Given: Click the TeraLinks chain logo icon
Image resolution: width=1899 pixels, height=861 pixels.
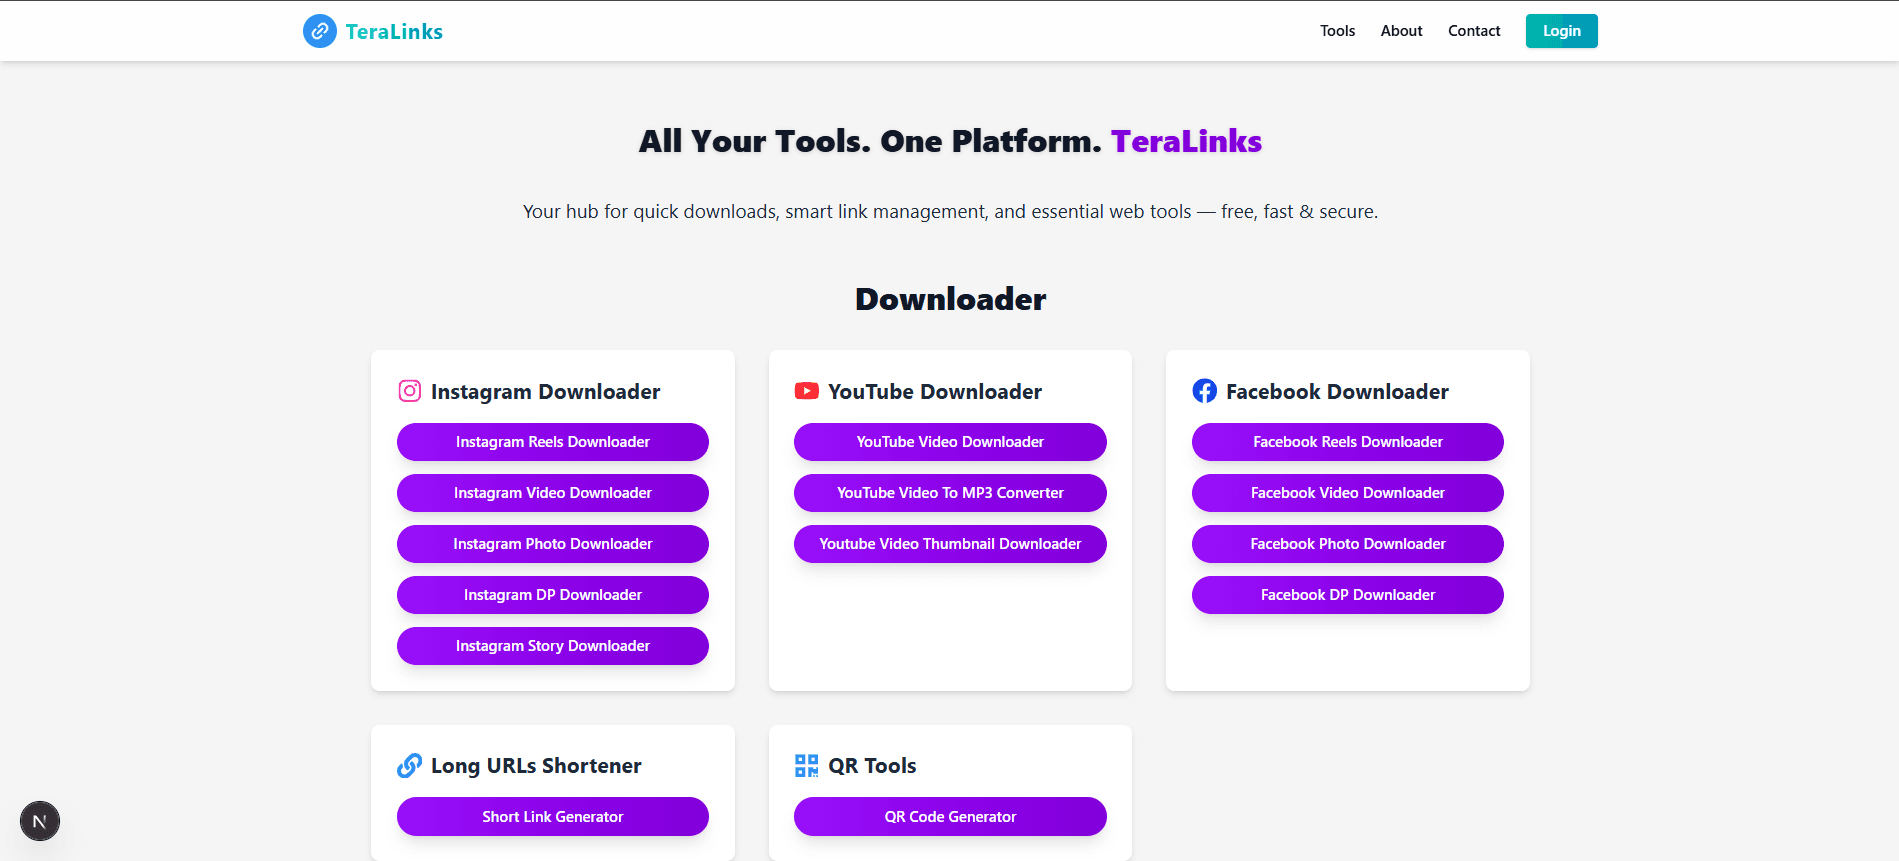Looking at the screenshot, I should pos(320,31).
